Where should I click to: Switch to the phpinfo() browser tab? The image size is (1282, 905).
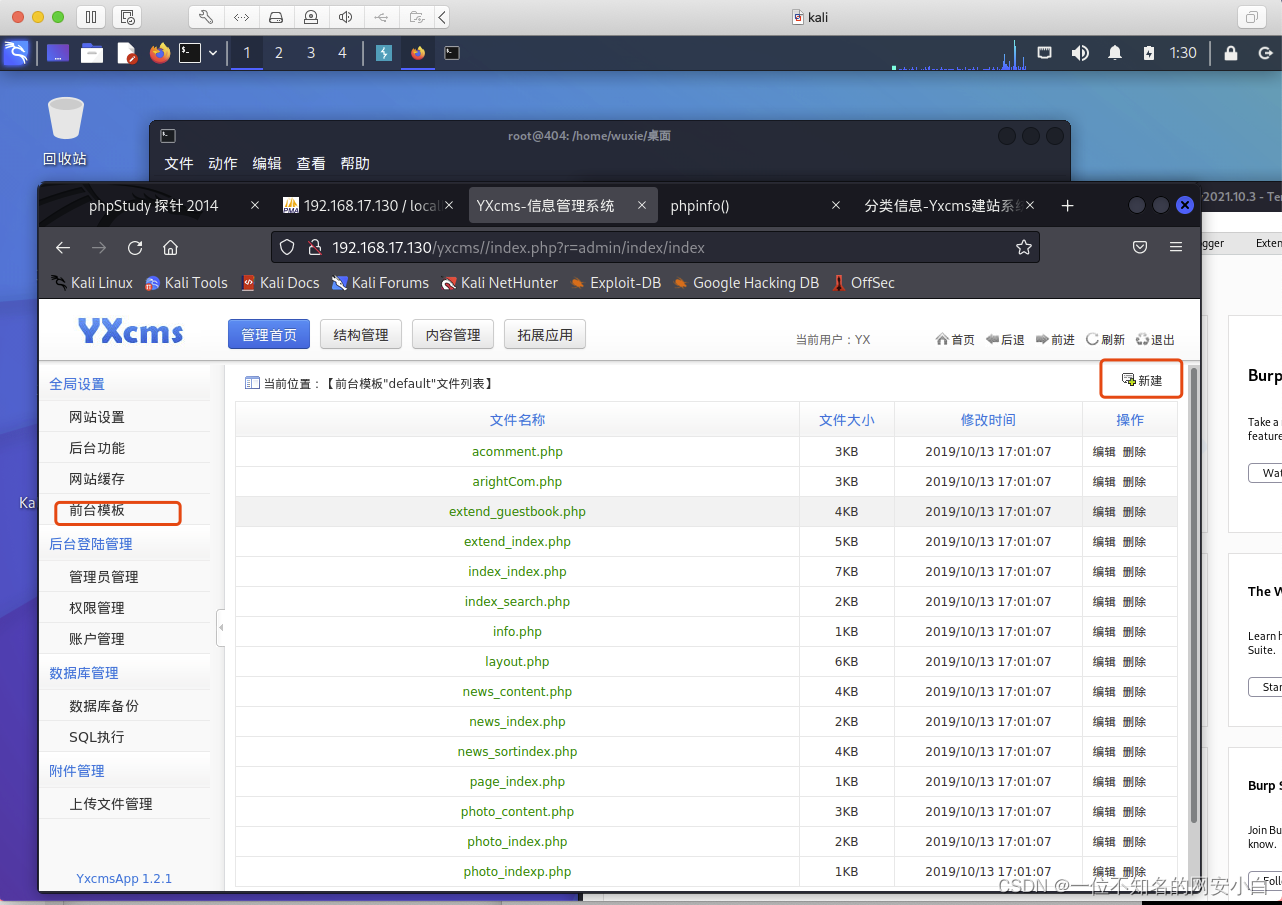pyautogui.click(x=700, y=205)
